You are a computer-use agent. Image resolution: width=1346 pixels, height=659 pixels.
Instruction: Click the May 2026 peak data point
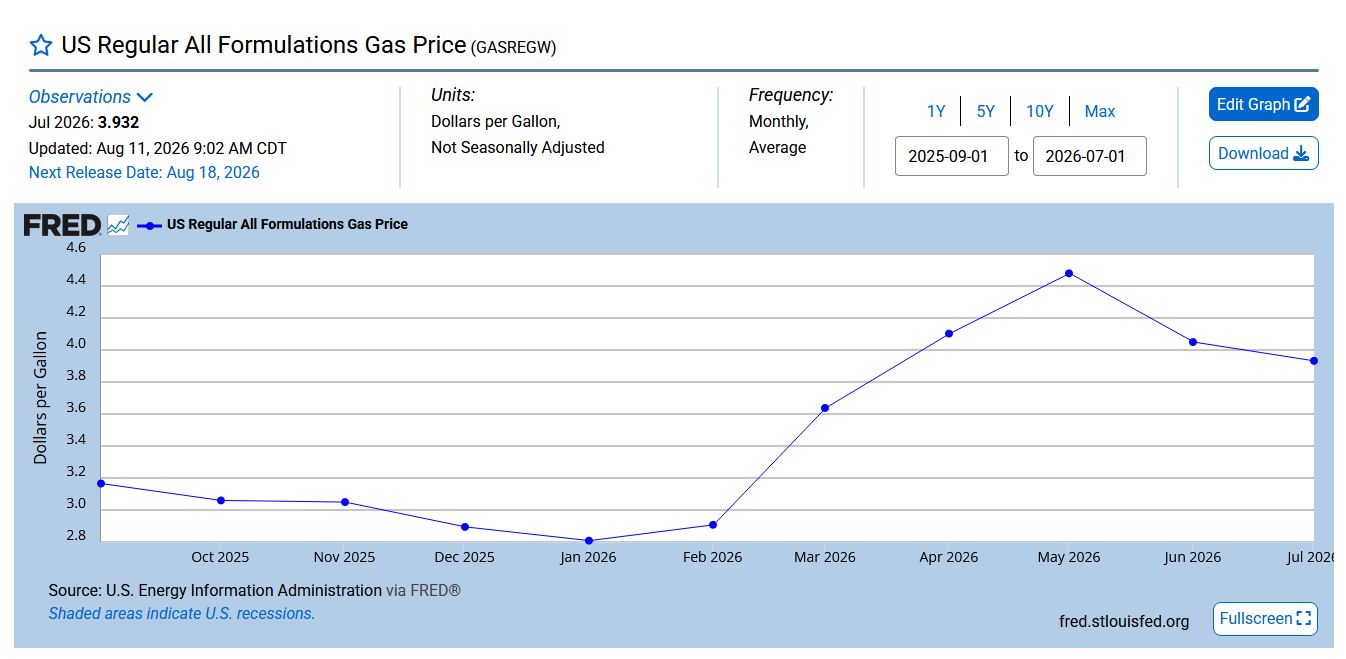[x=1069, y=273]
